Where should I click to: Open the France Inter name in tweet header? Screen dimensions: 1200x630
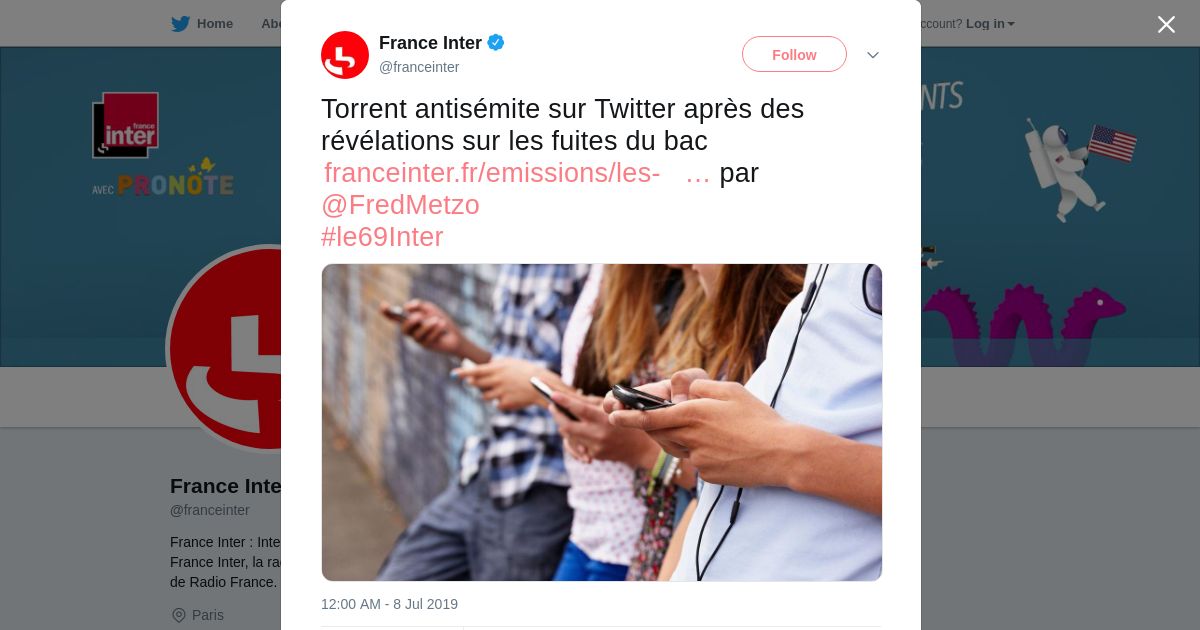[x=430, y=43]
